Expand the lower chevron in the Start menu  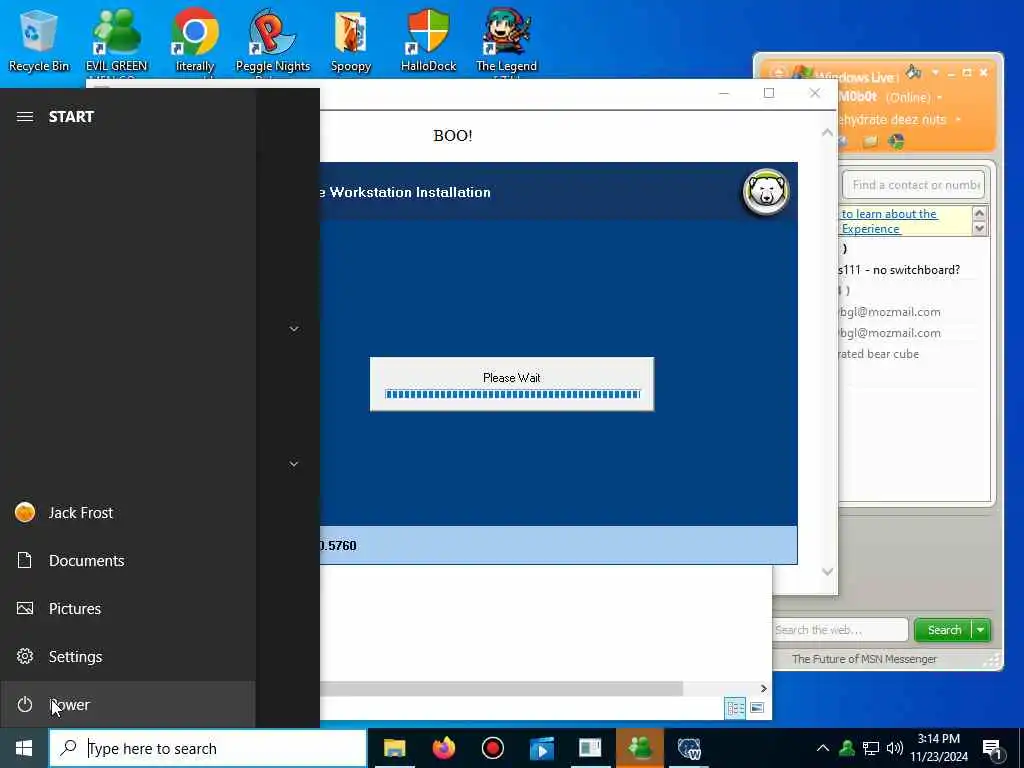294,464
